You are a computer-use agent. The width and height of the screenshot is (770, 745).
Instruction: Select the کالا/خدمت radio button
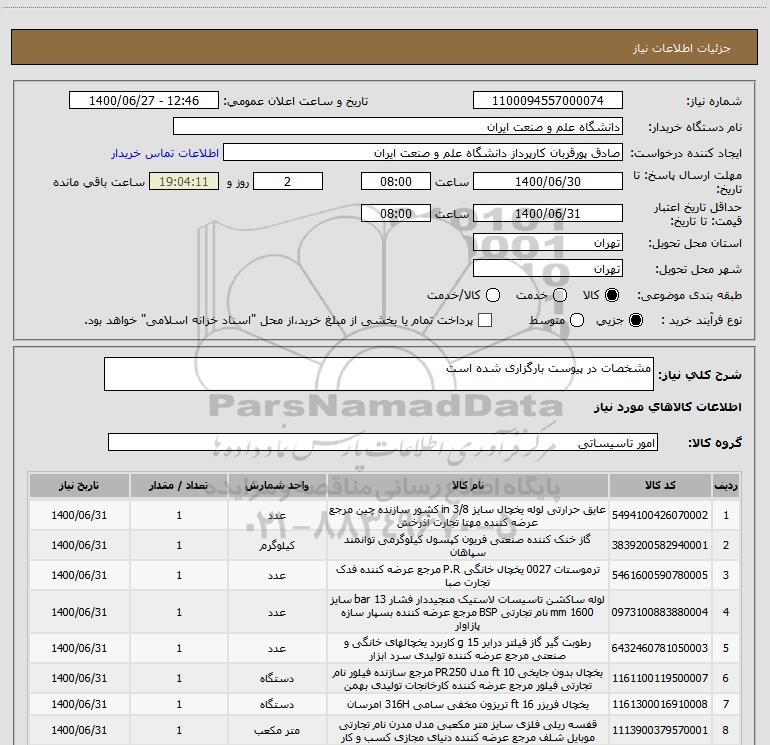click(493, 295)
